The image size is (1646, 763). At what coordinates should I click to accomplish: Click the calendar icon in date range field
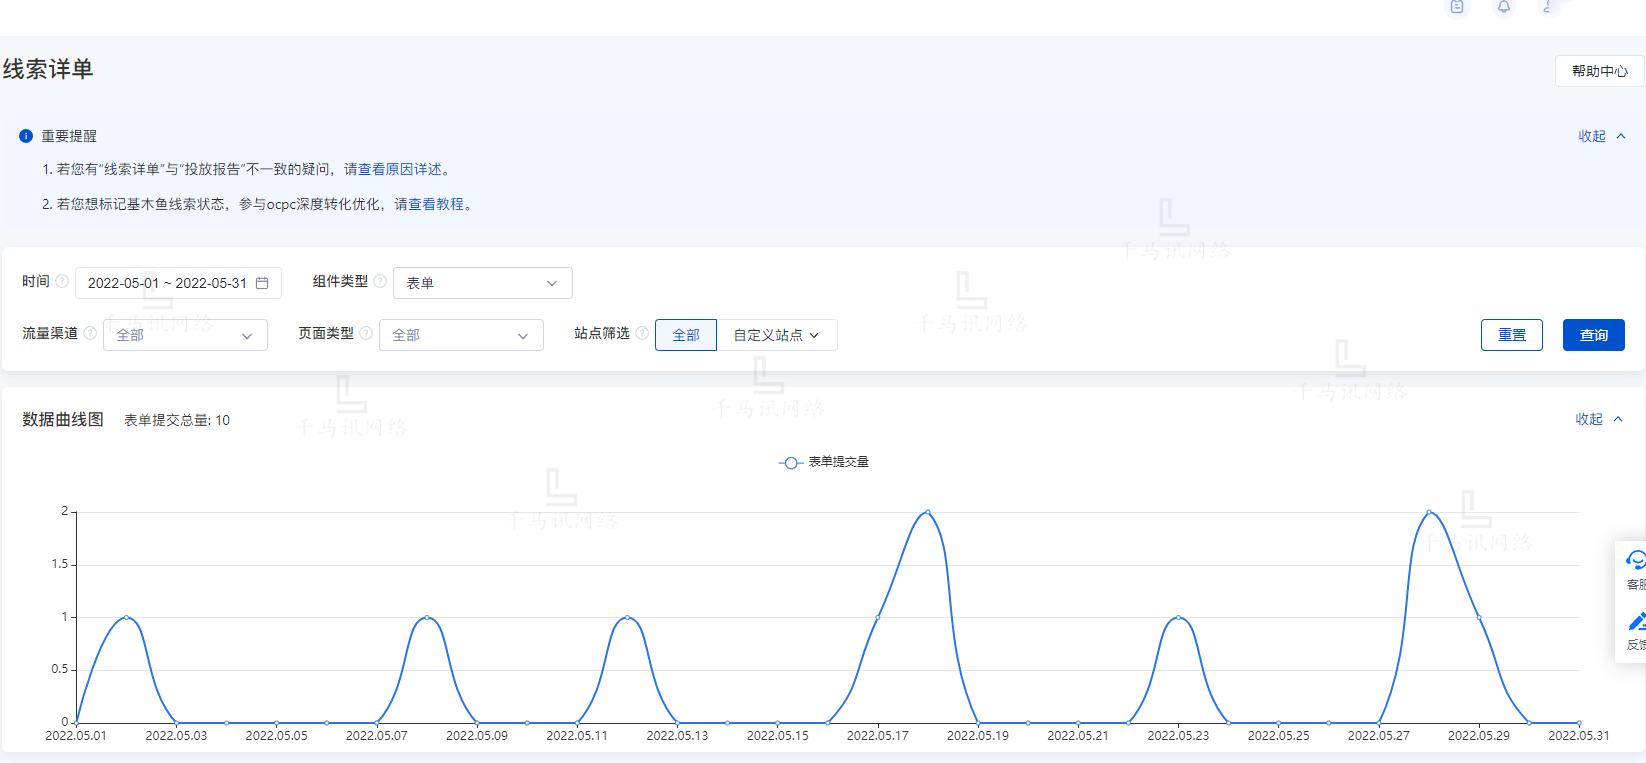coord(262,283)
